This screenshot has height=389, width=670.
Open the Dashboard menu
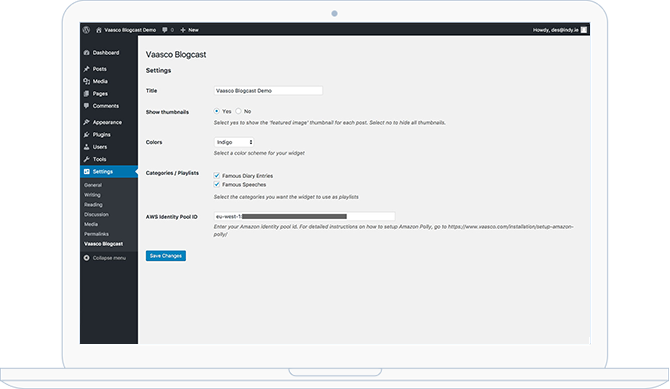click(106, 53)
